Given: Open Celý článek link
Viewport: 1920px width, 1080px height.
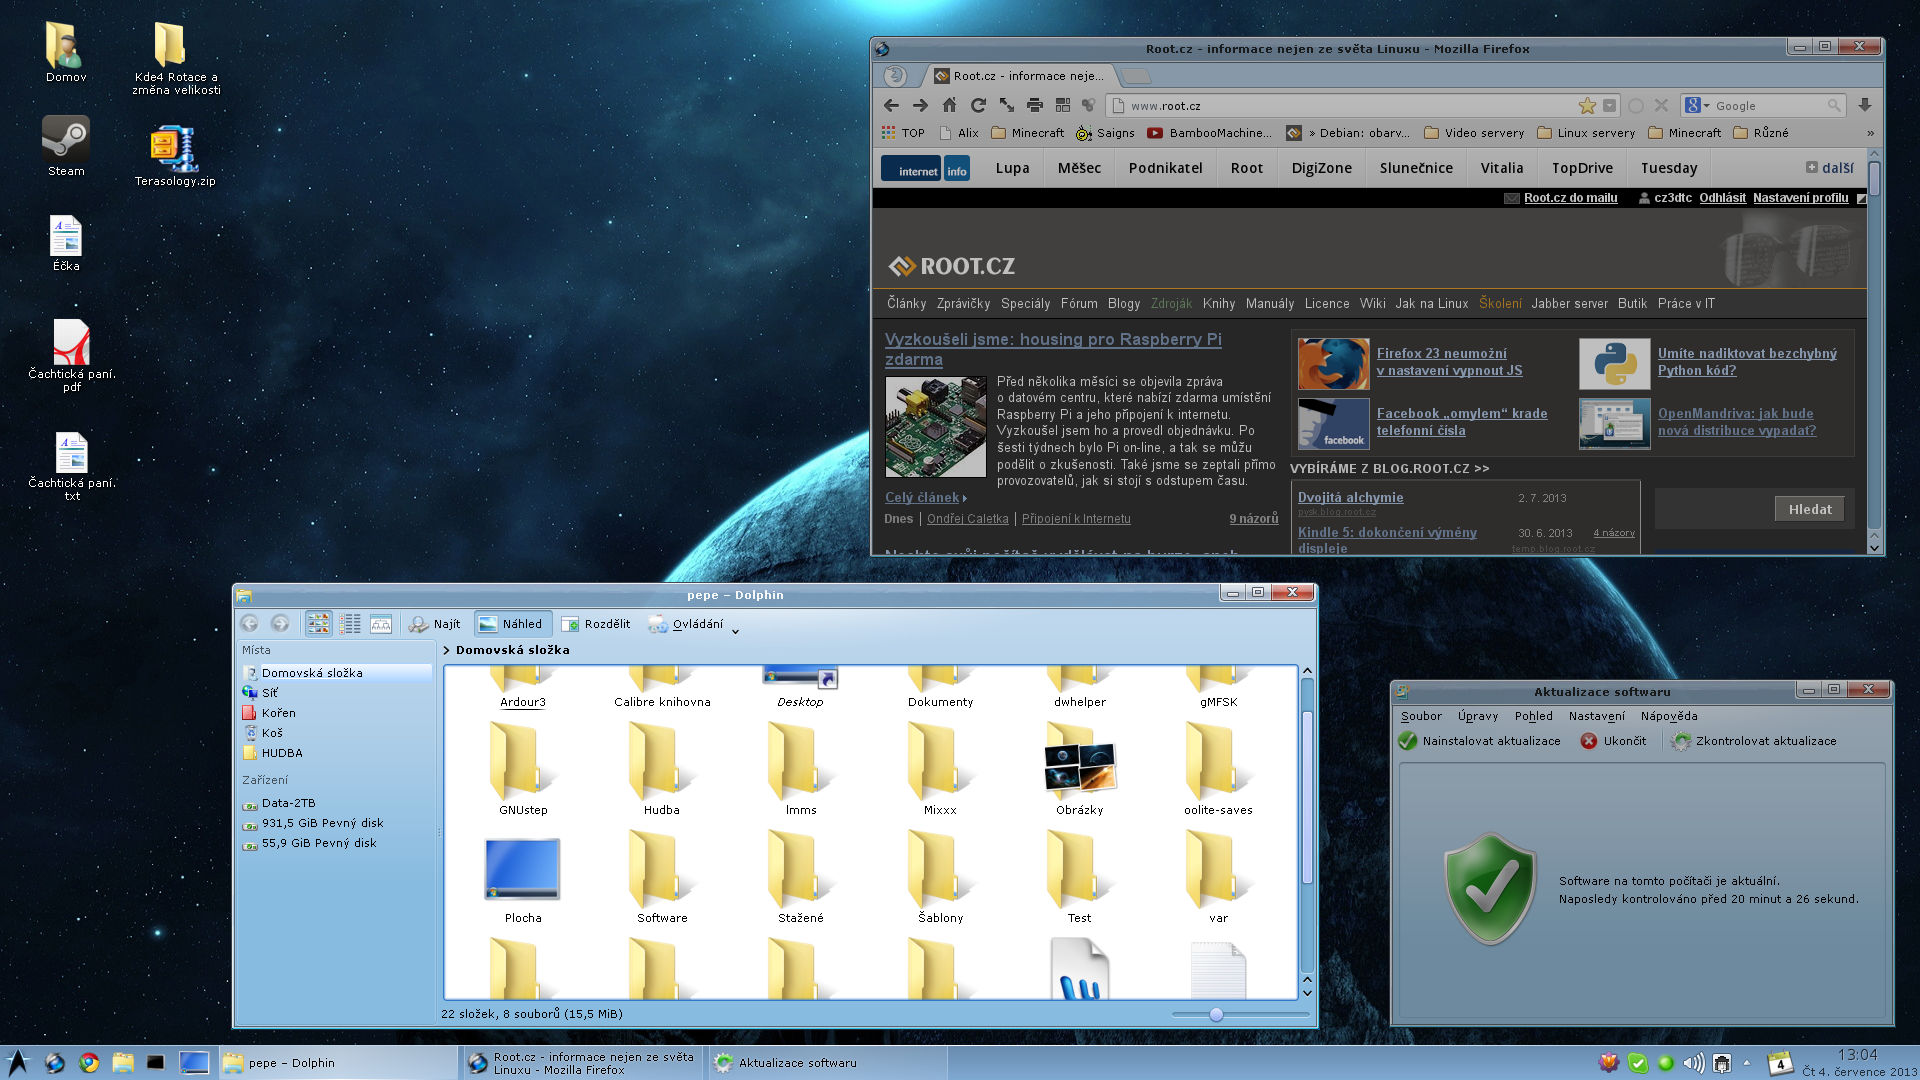Looking at the screenshot, I should [x=922, y=497].
